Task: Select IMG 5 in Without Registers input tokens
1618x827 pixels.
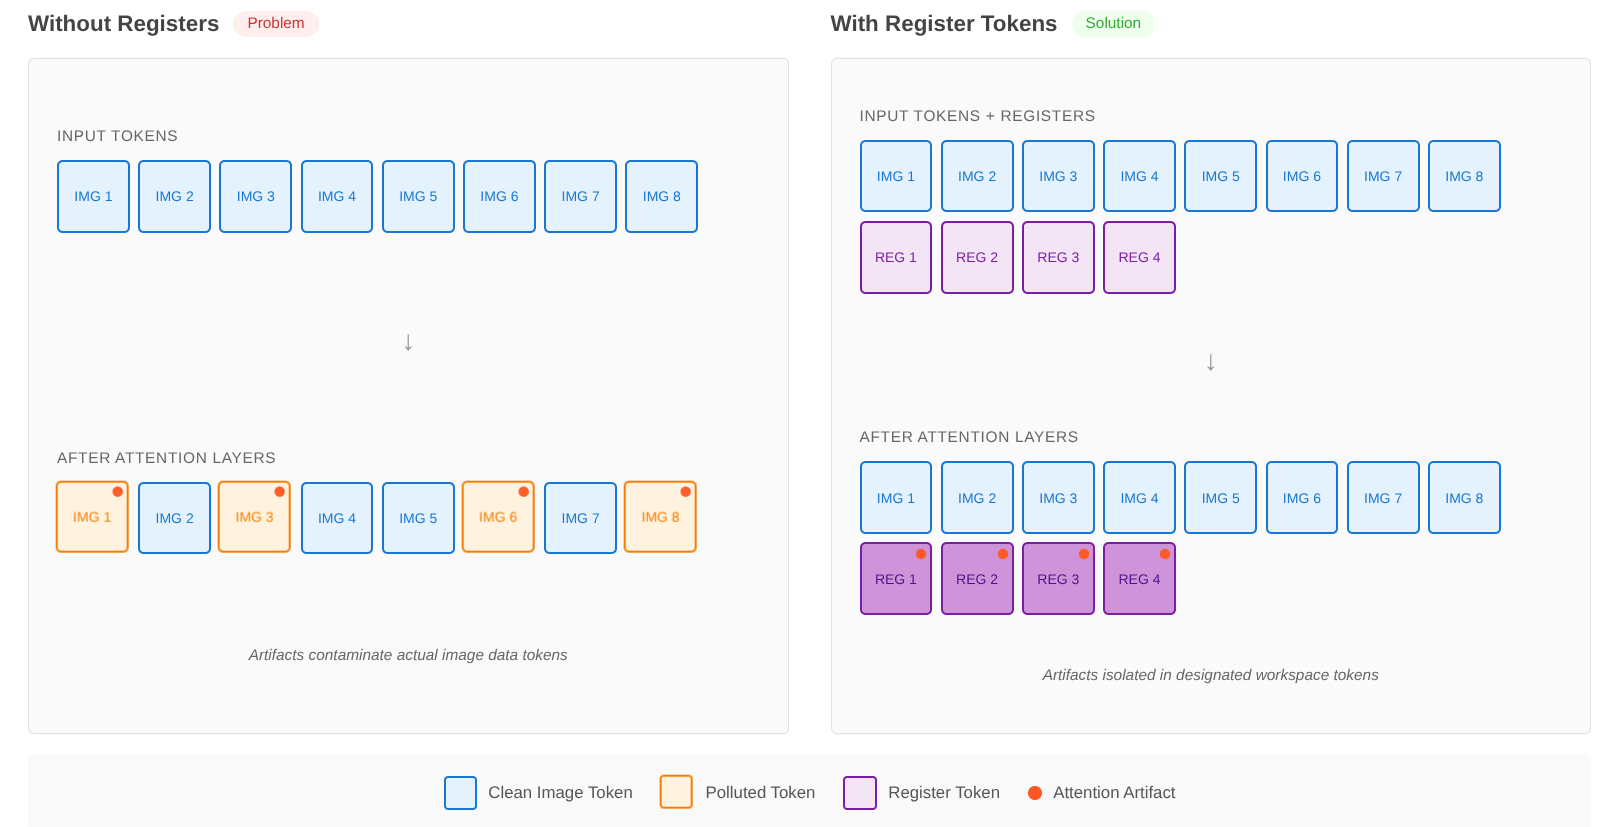Action: click(x=418, y=197)
